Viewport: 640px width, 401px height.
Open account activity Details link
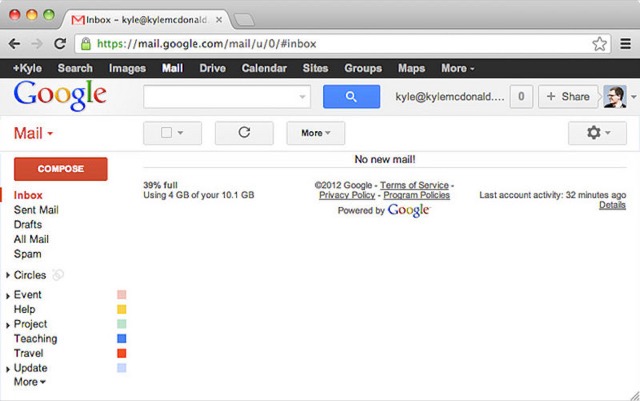tap(612, 205)
